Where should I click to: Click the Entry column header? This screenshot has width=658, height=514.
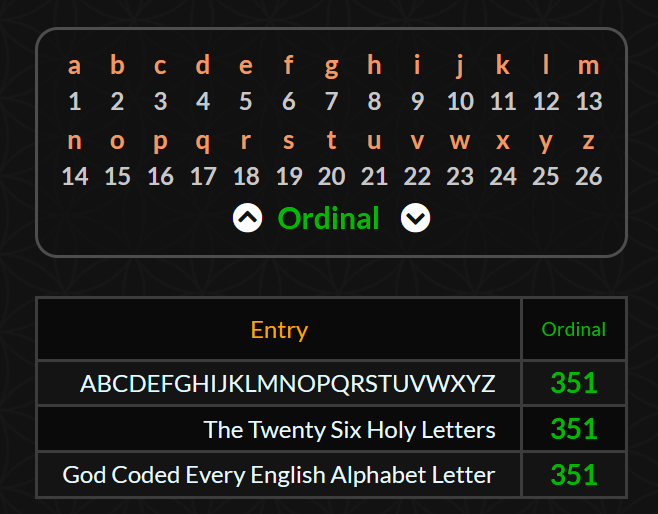click(x=279, y=329)
